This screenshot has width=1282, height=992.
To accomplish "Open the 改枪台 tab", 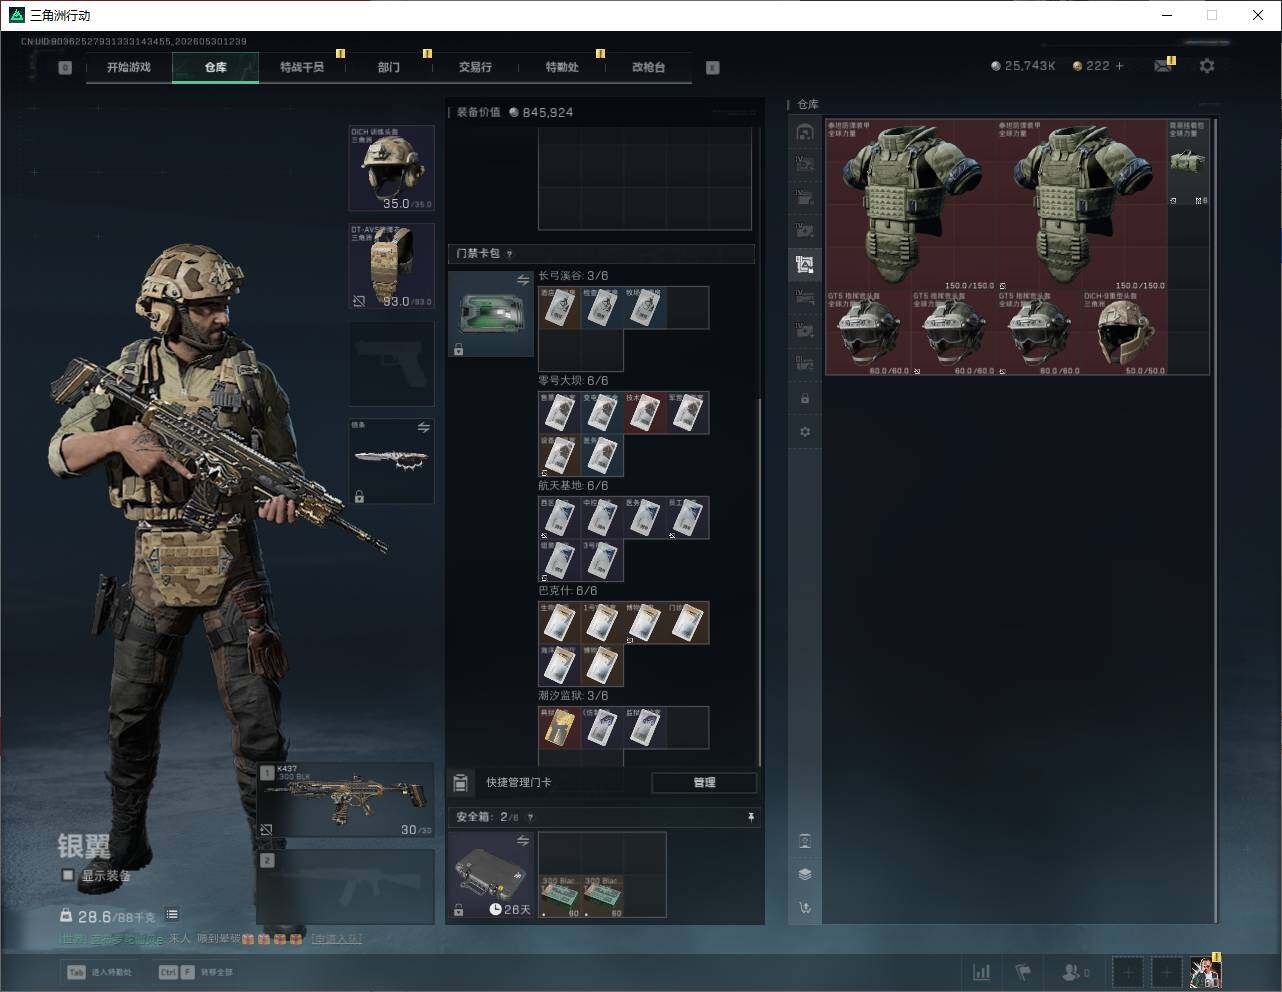I will point(648,67).
